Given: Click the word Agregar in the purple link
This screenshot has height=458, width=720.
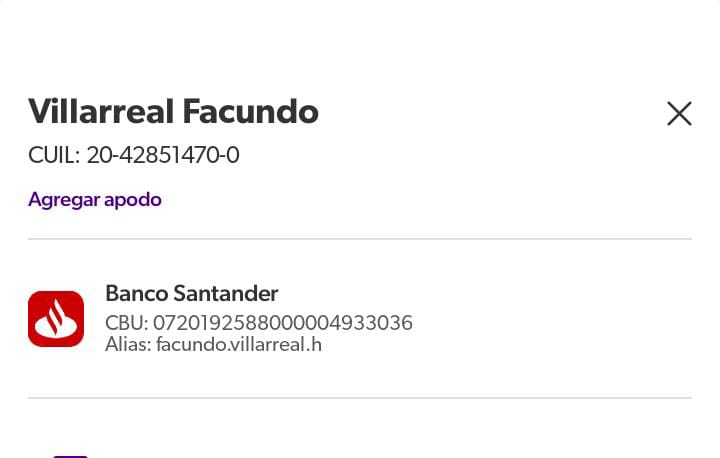Looking at the screenshot, I should 65,199.
